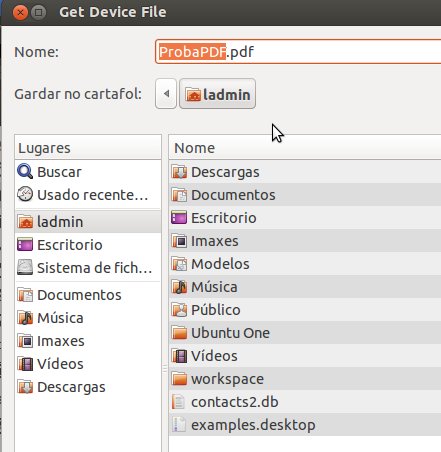This screenshot has height=452, width=441.
Task: Click the Usado recente clock icon
Action: pos(25,194)
